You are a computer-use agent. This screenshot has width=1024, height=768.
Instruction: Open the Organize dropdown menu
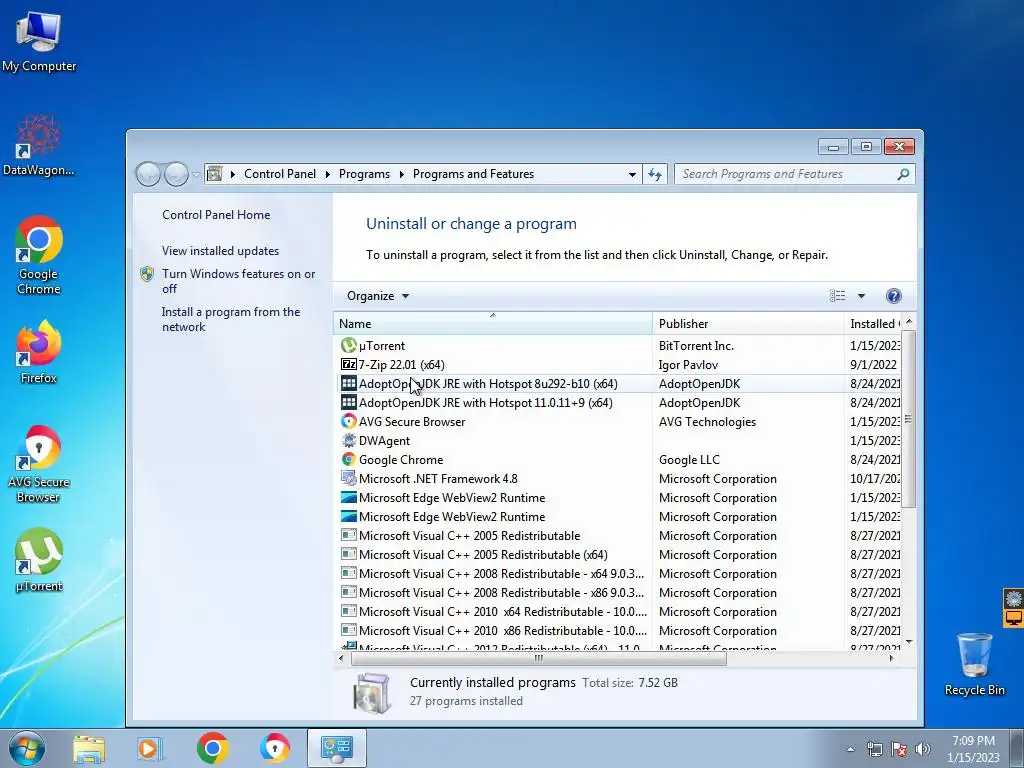pos(377,296)
